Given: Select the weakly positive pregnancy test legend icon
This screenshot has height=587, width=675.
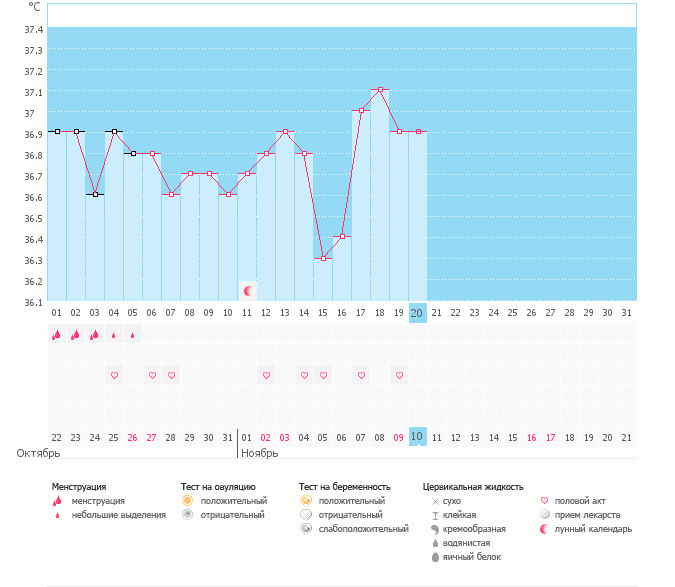Looking at the screenshot, I should coord(305,528).
